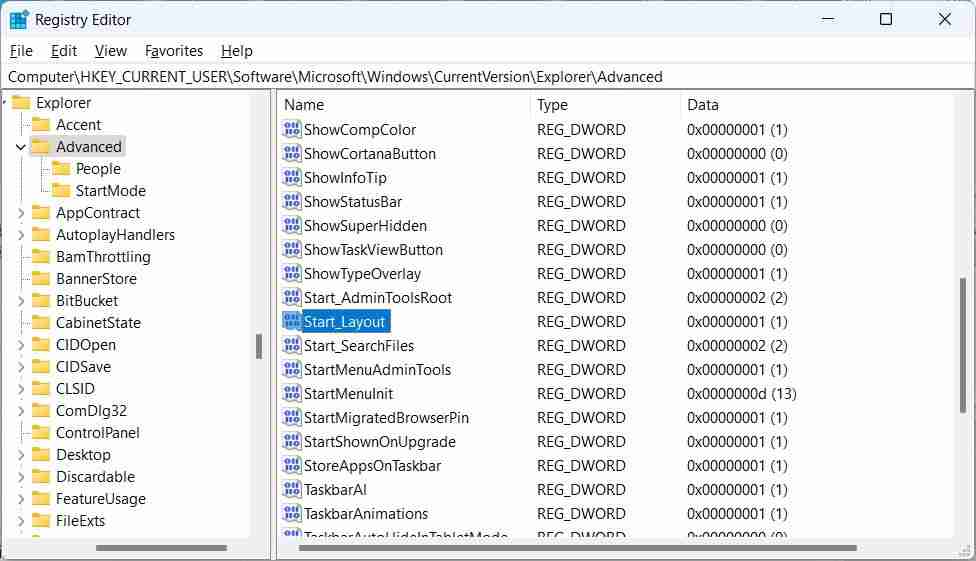Collapse the Advanced key in the tree

pyautogui.click(x=21, y=147)
